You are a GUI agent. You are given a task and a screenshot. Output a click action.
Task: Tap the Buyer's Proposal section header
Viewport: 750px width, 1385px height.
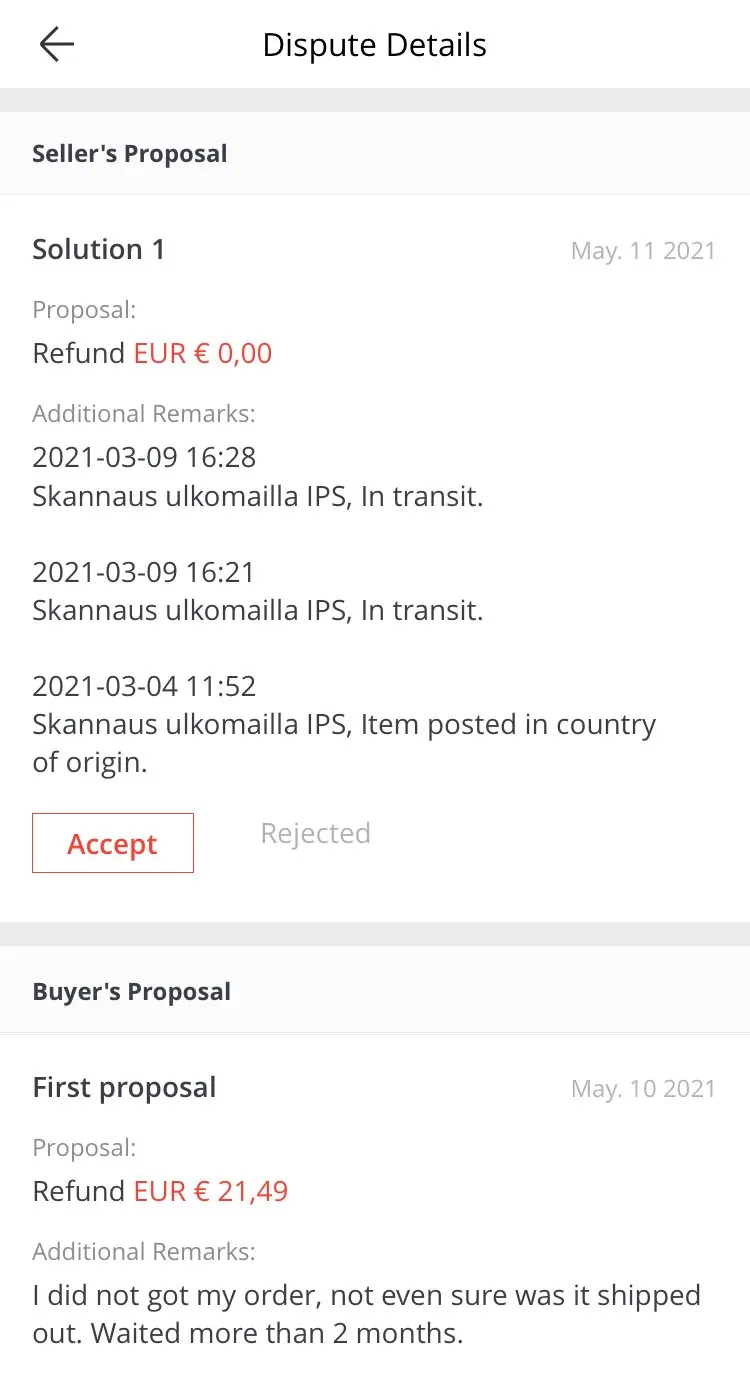(132, 992)
